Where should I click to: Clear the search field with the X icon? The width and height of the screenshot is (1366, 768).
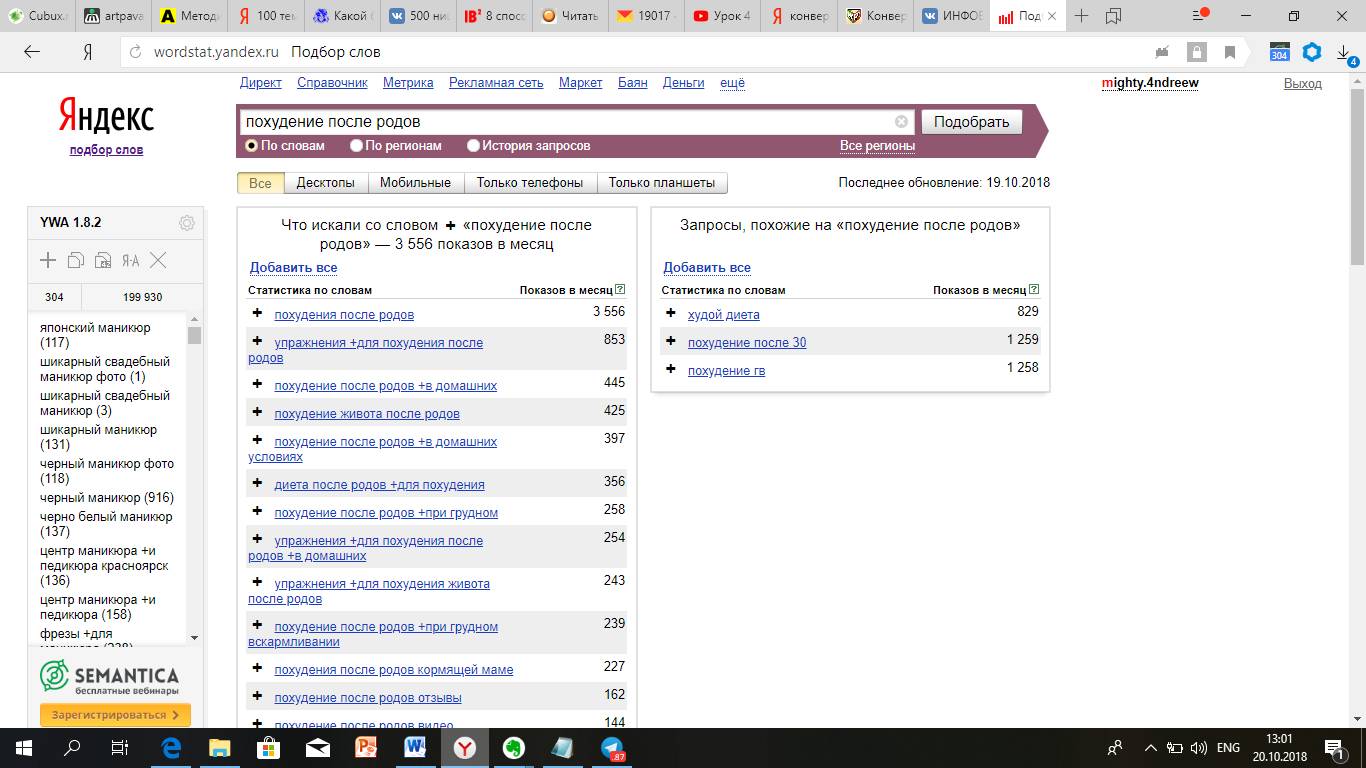[901, 122]
